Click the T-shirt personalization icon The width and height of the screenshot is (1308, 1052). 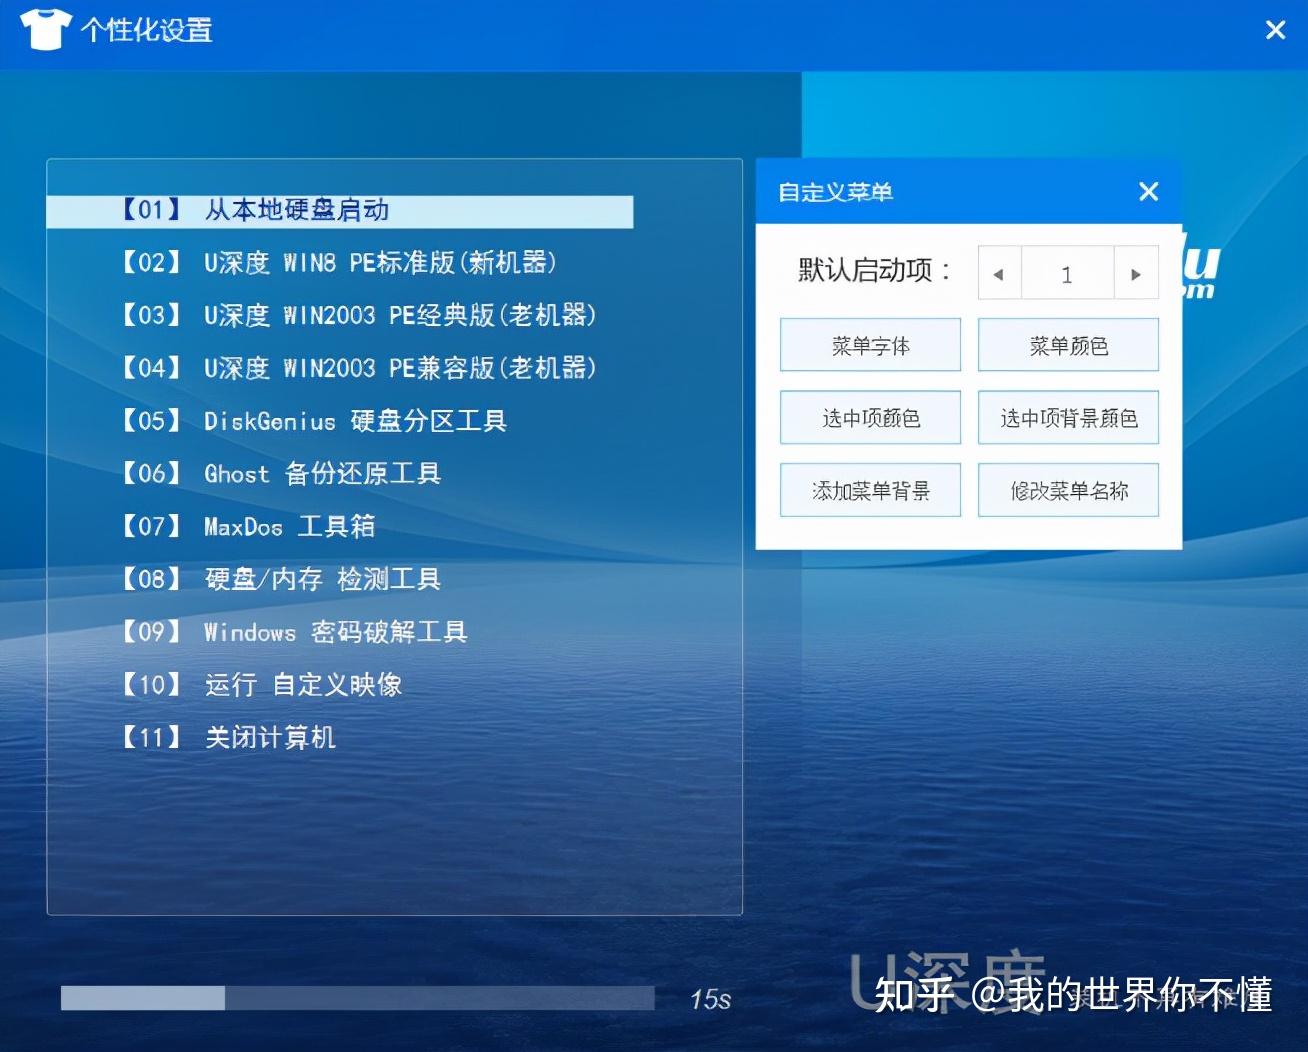click(45, 29)
